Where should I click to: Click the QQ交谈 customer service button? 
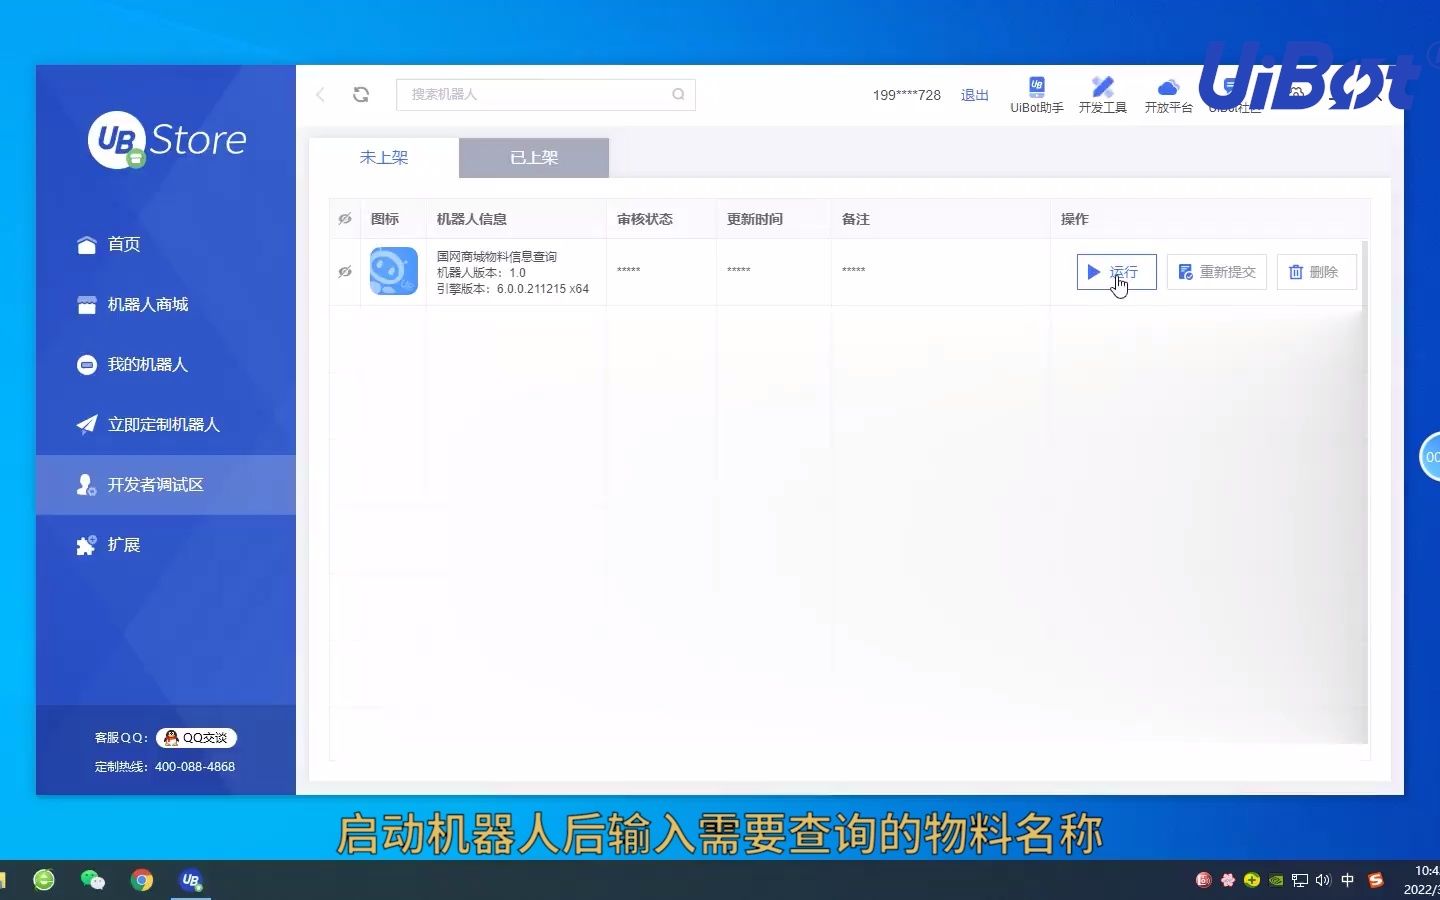pos(196,738)
